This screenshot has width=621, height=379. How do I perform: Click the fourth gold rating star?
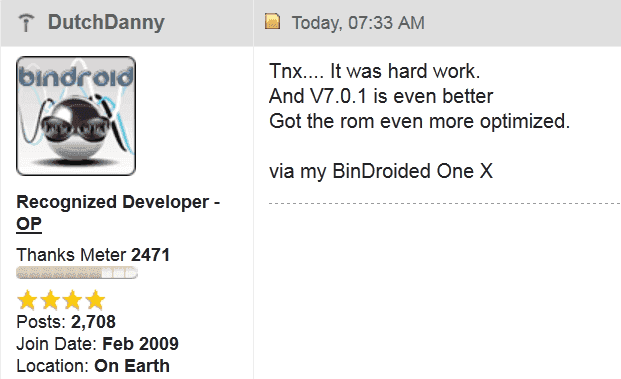pos(95,300)
